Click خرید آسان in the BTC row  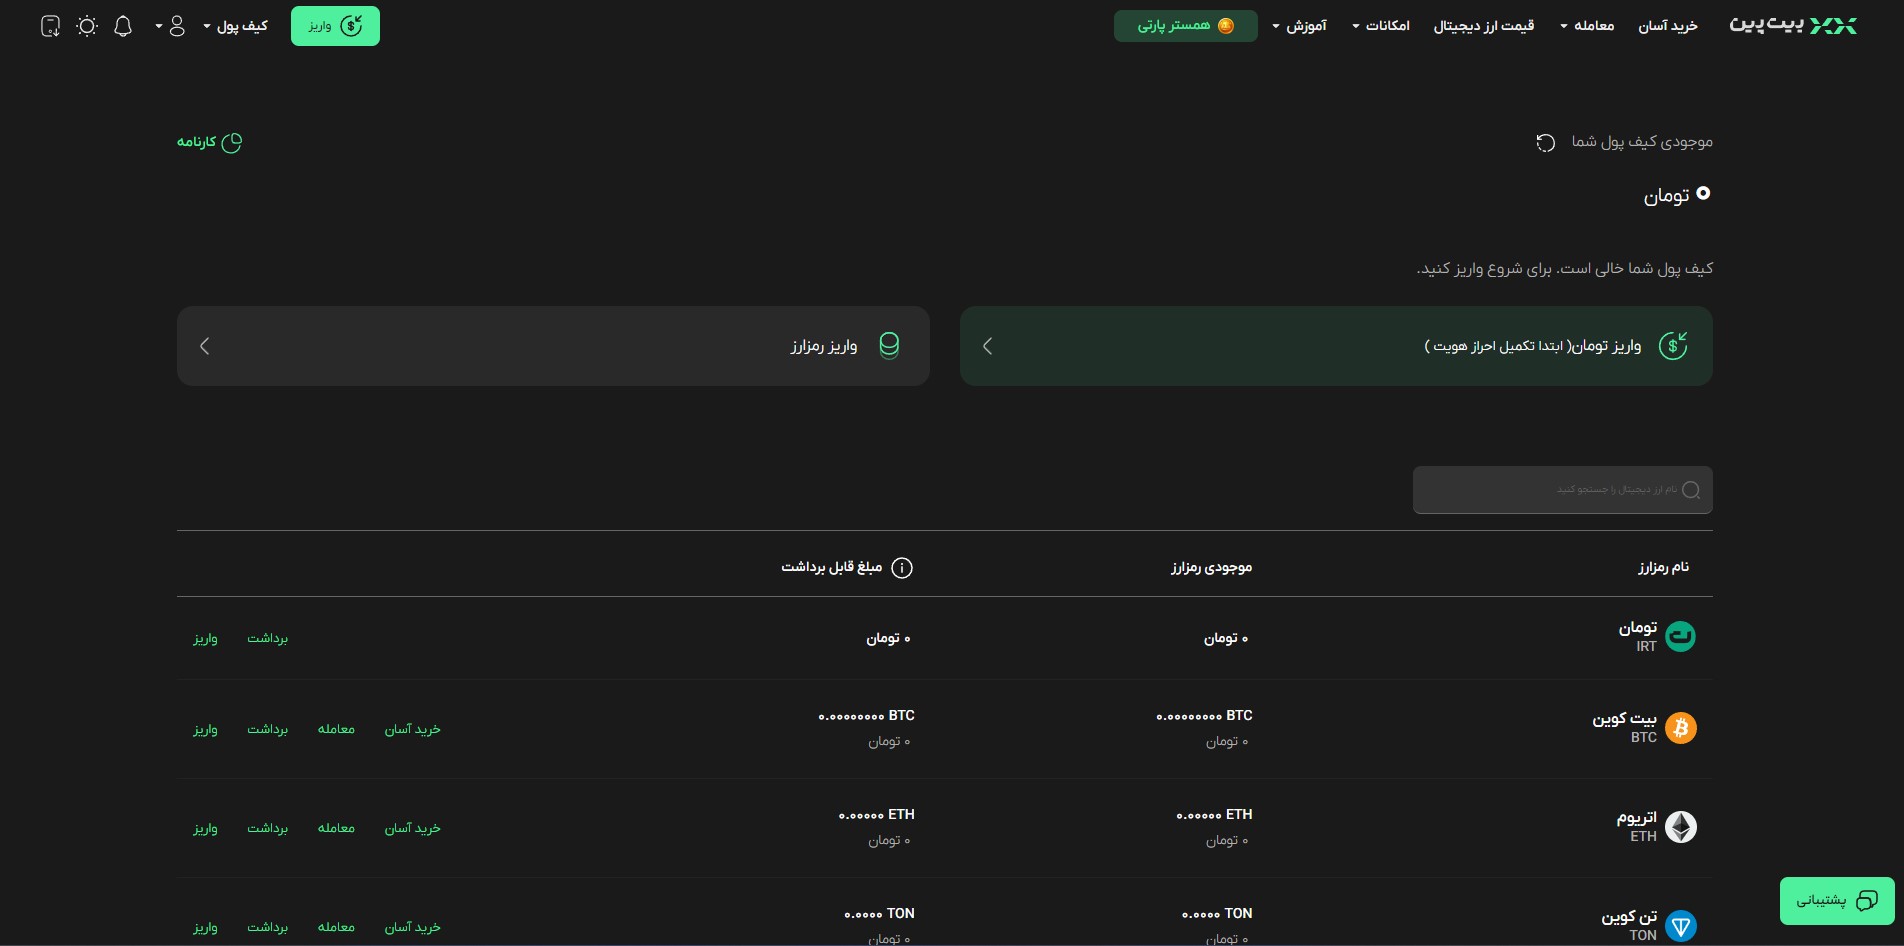tap(412, 729)
